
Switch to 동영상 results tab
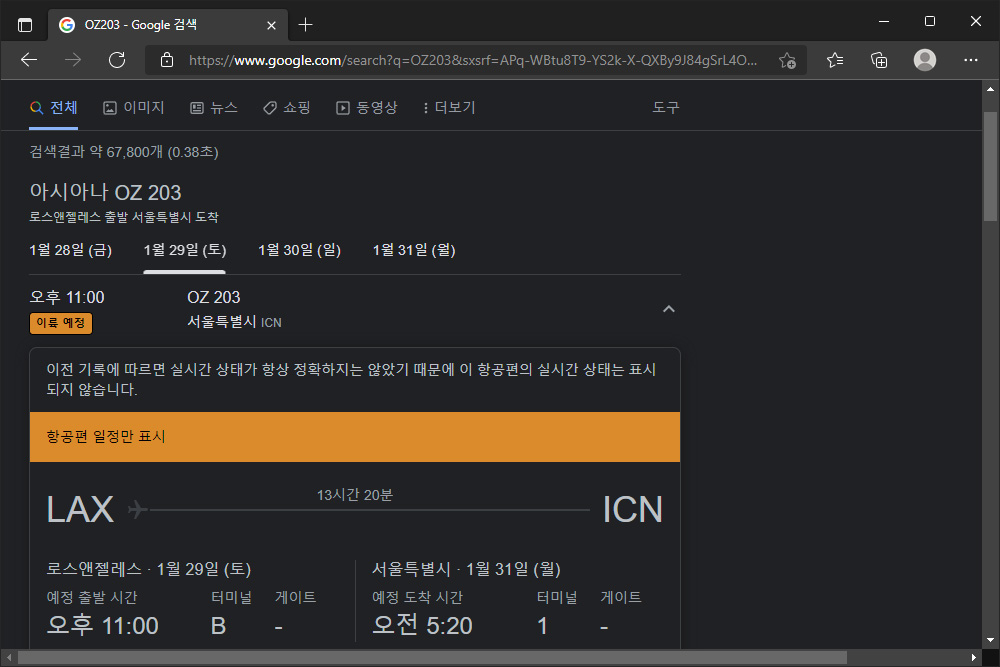click(x=367, y=108)
